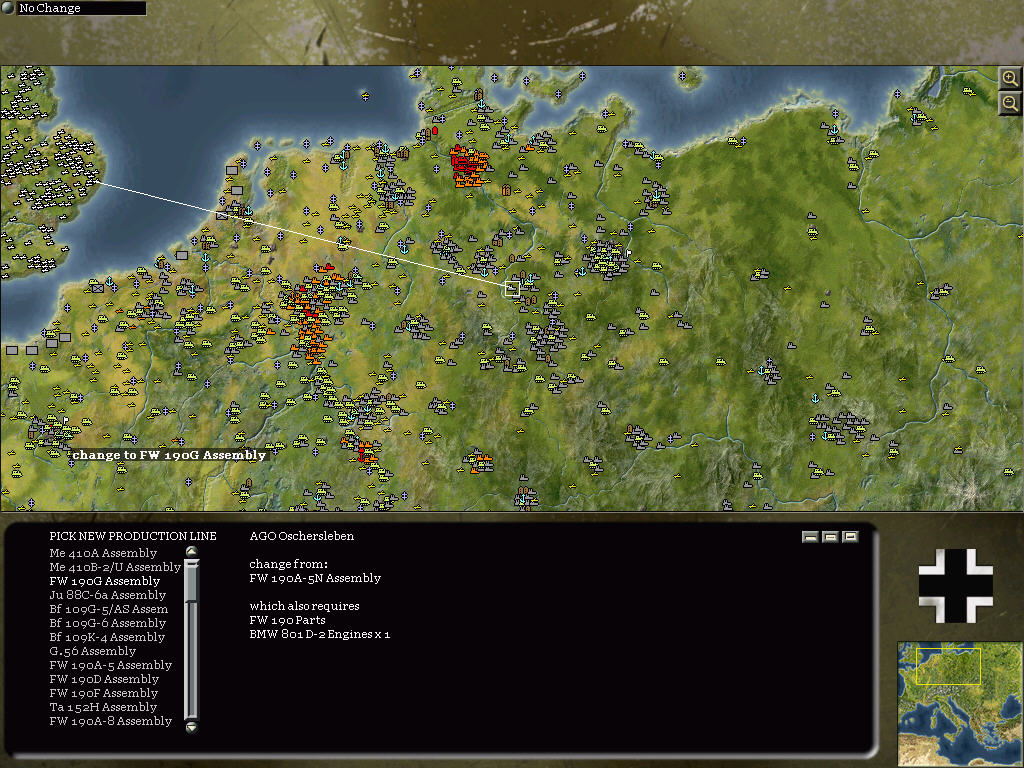Shrink info panel with the smallest size button

click(x=810, y=537)
